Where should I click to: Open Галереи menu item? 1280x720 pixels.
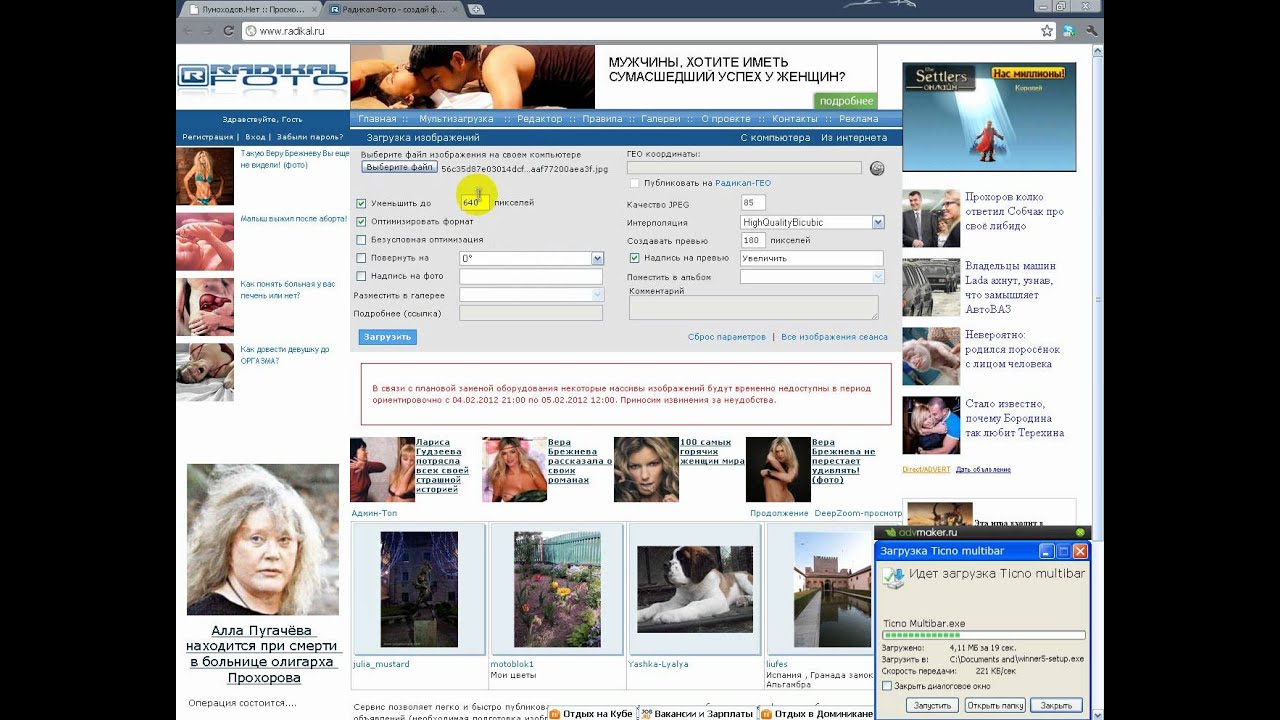click(x=660, y=118)
